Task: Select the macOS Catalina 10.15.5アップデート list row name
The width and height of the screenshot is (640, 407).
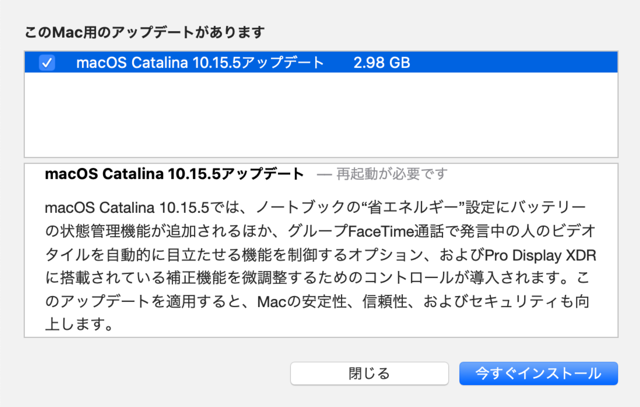Action: (200, 62)
